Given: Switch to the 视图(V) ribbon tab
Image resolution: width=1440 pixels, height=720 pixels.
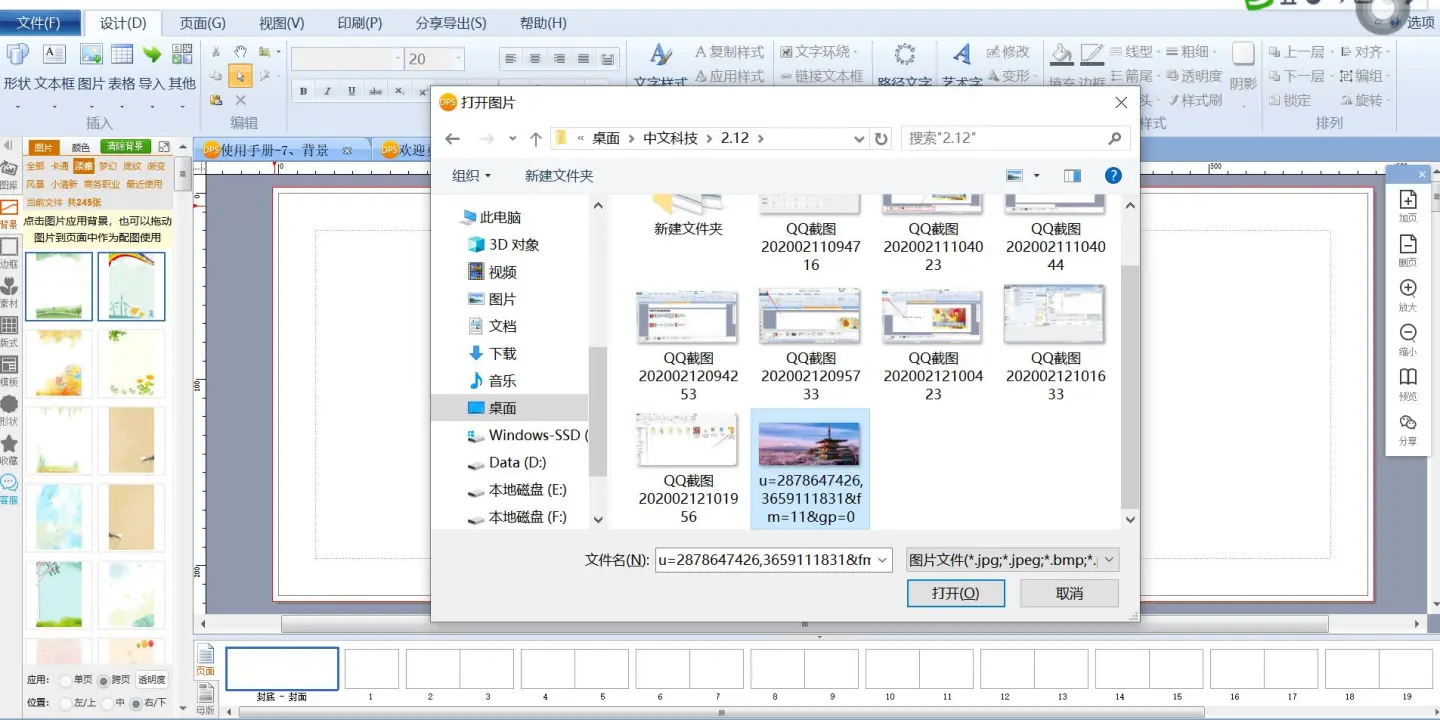Looking at the screenshot, I should click(x=281, y=23).
